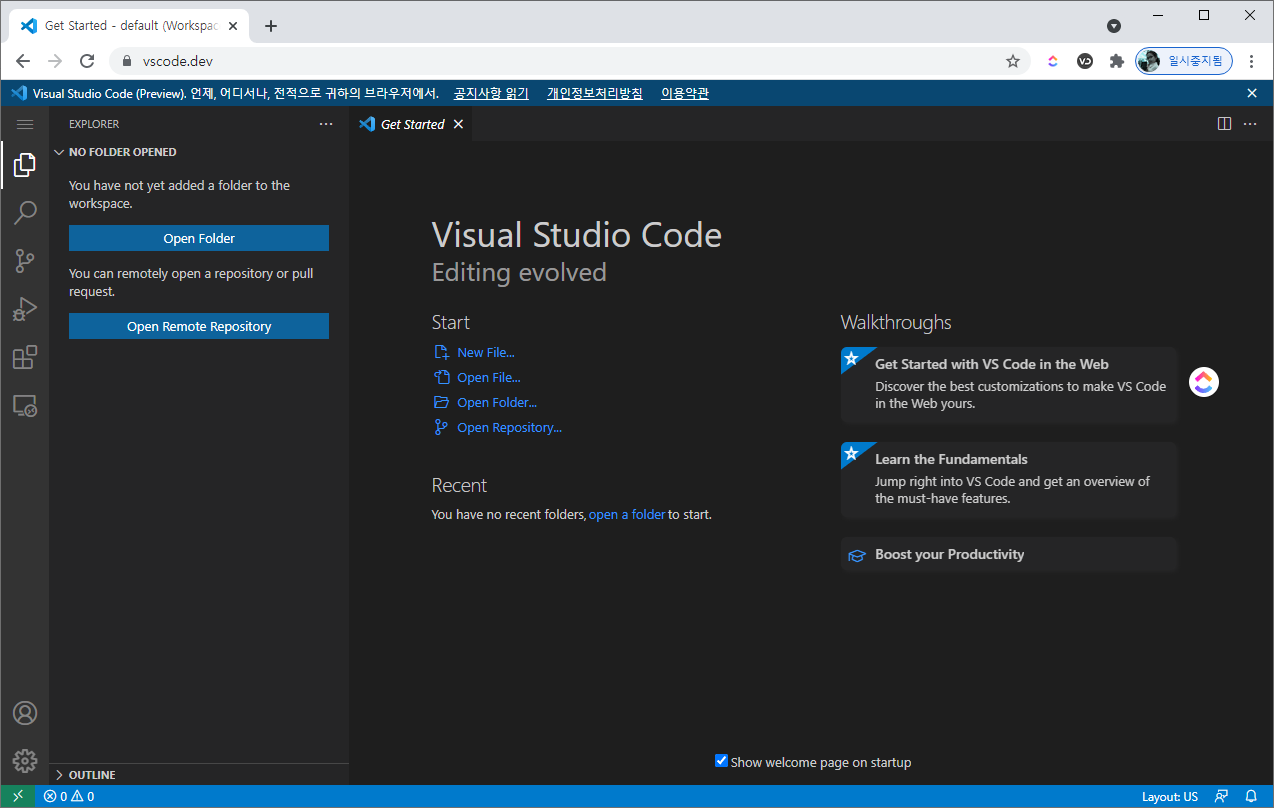Open Get Started with VS Code in the Web walkthrough

click(1009, 385)
